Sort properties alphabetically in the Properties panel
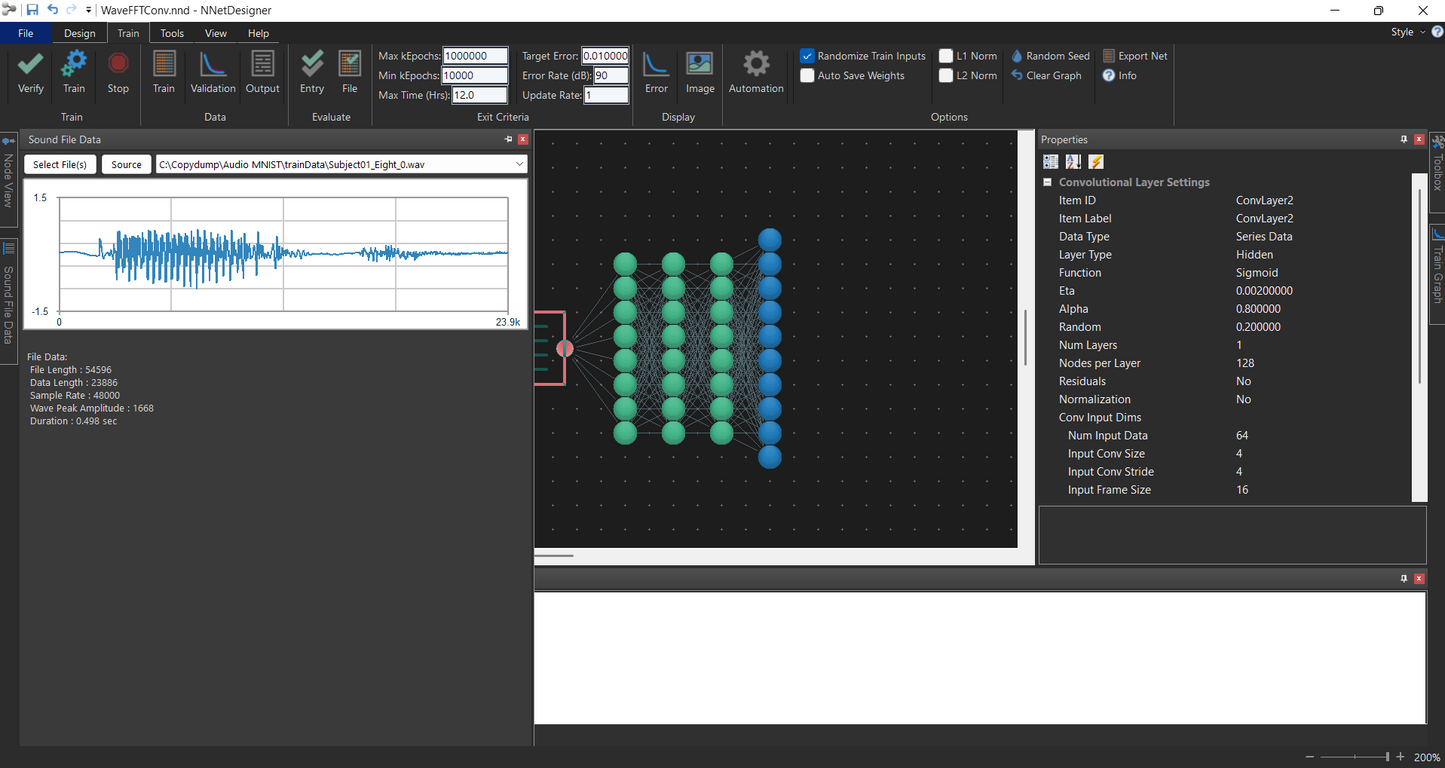The height and width of the screenshot is (768, 1445). 1072,161
